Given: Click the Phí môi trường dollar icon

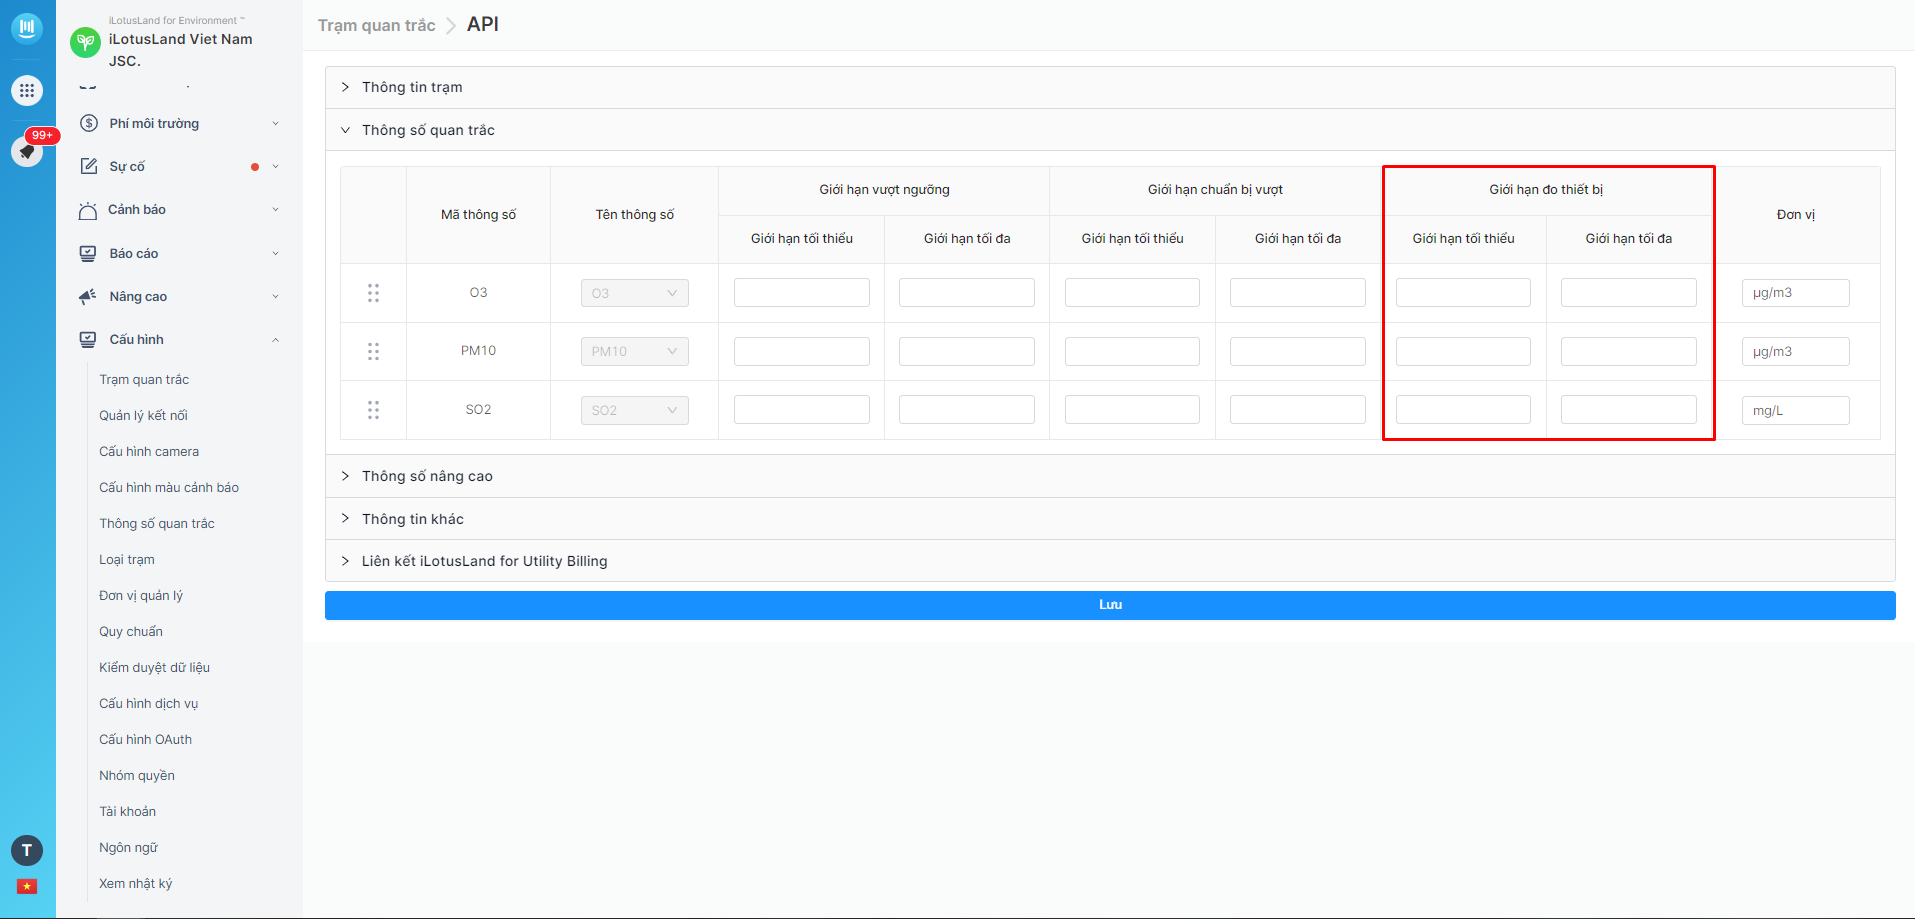Looking at the screenshot, I should pos(88,123).
